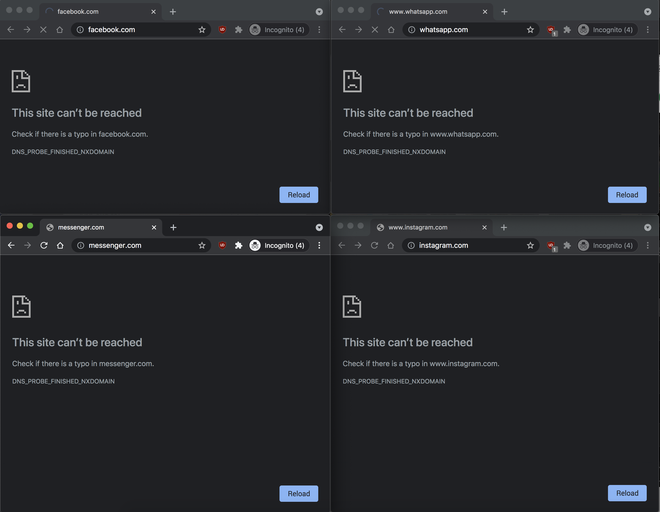The image size is (660, 512).
Task: Open three-dot menu in the messenger.com window
Action: [319, 245]
